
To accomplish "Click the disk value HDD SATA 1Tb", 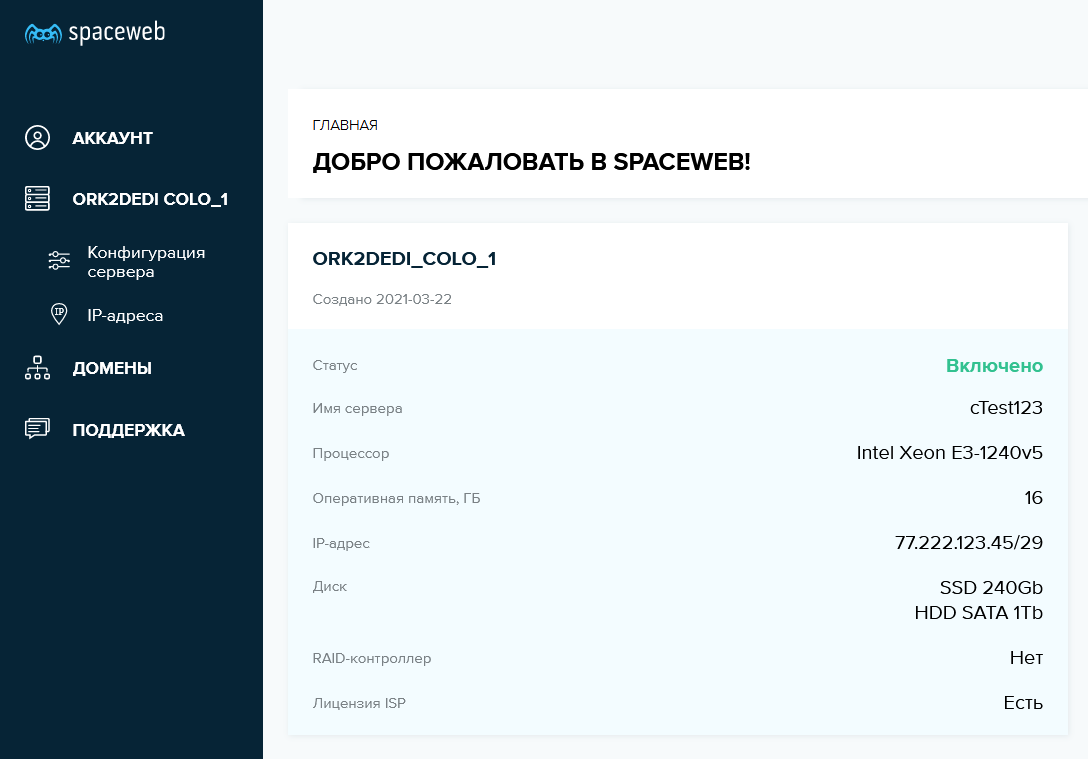I will 978,613.
